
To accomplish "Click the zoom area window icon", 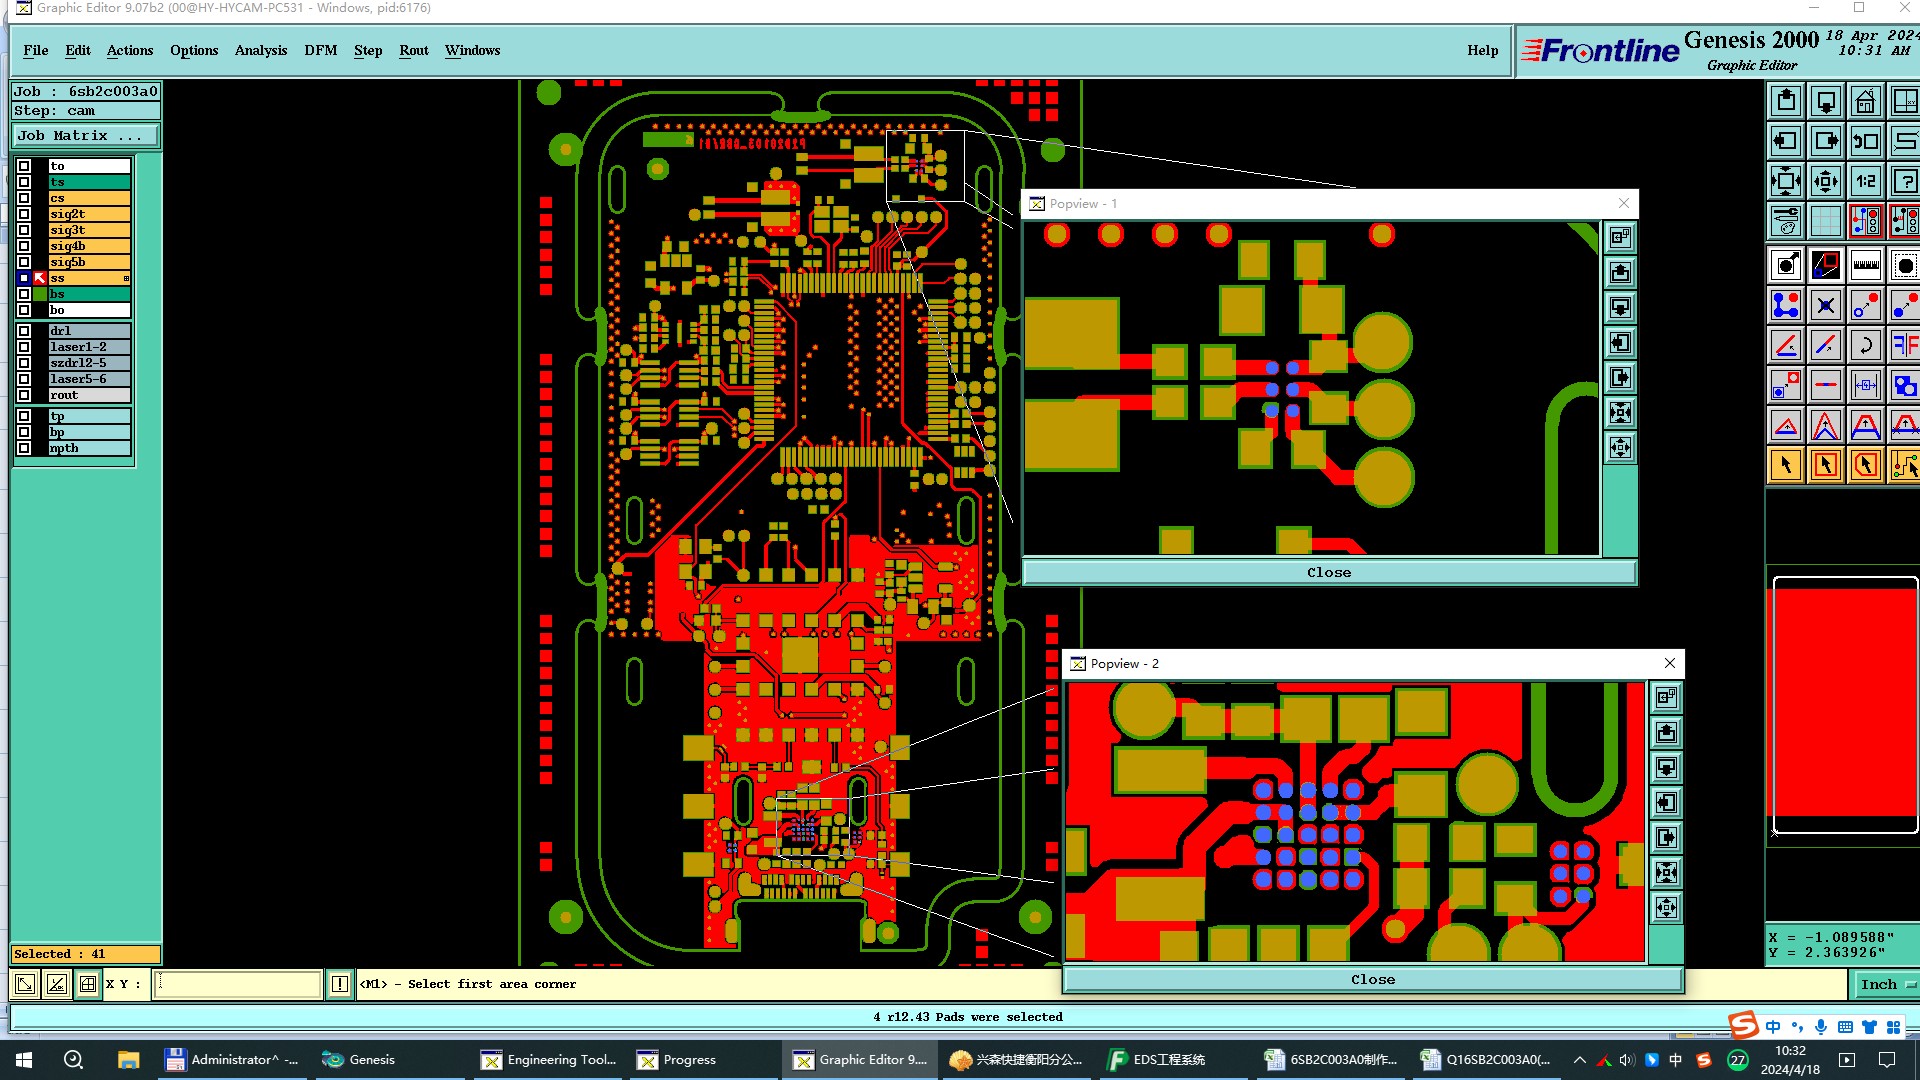I will (x=1826, y=265).
